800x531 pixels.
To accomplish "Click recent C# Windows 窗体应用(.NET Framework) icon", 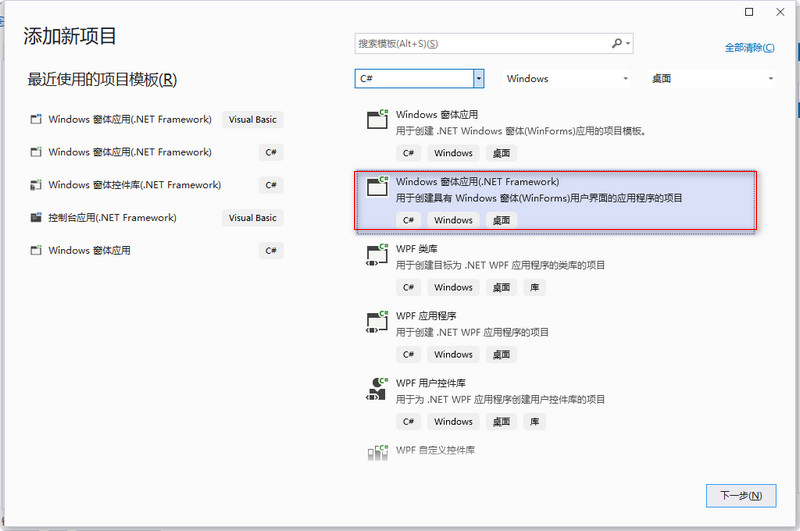I will pos(36,152).
